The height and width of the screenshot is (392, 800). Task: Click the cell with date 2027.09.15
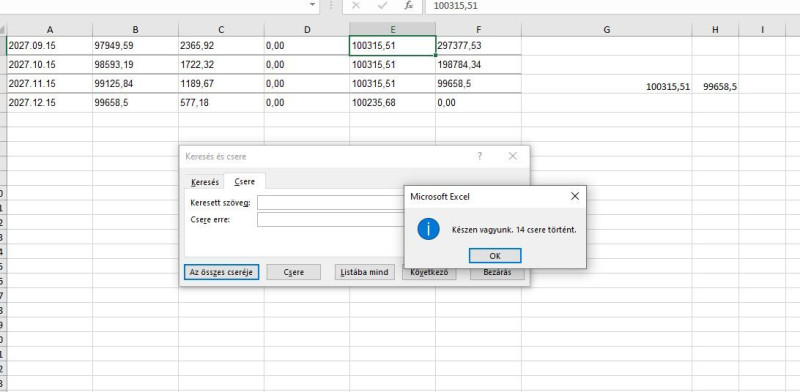50,45
